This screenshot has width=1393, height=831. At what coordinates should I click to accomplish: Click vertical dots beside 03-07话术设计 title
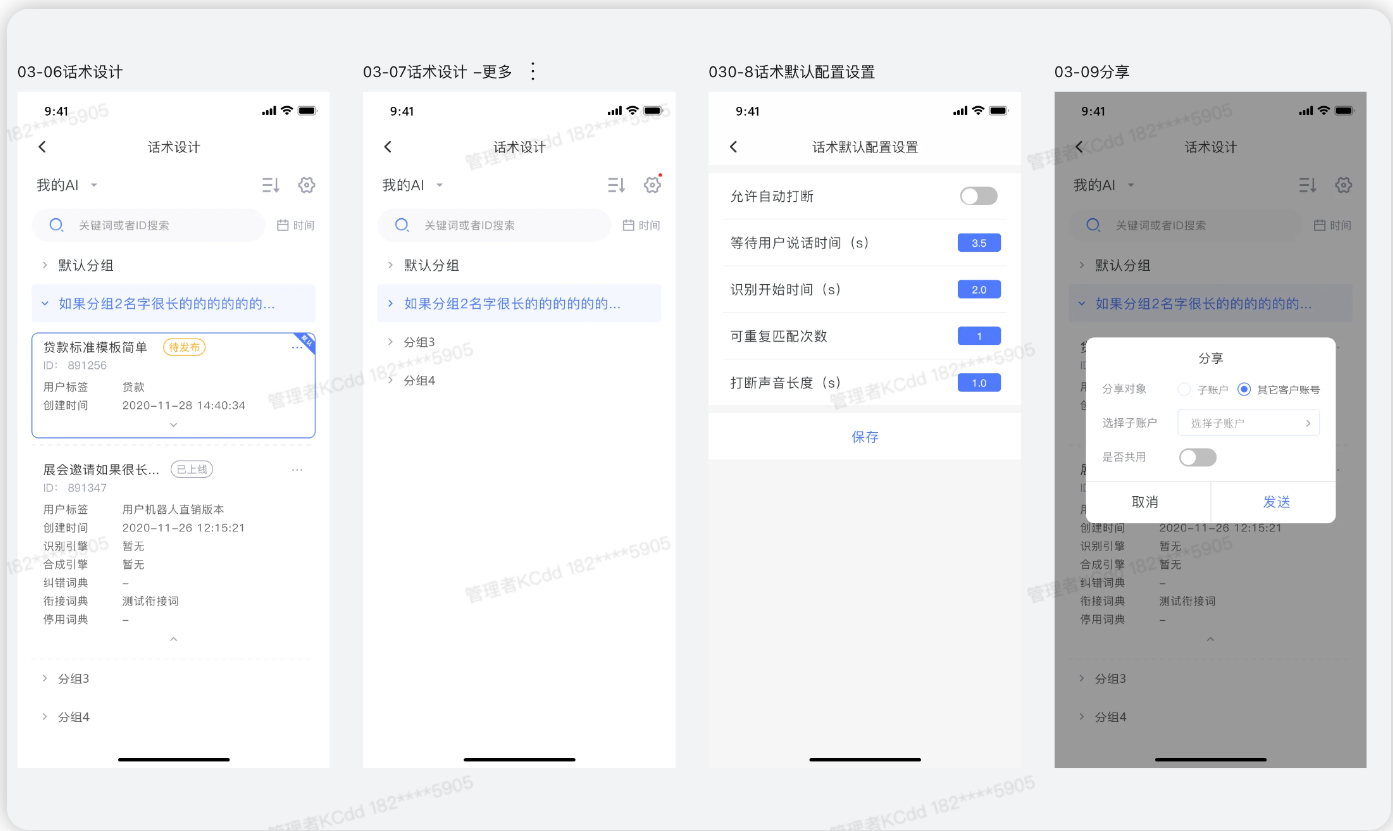tap(532, 71)
